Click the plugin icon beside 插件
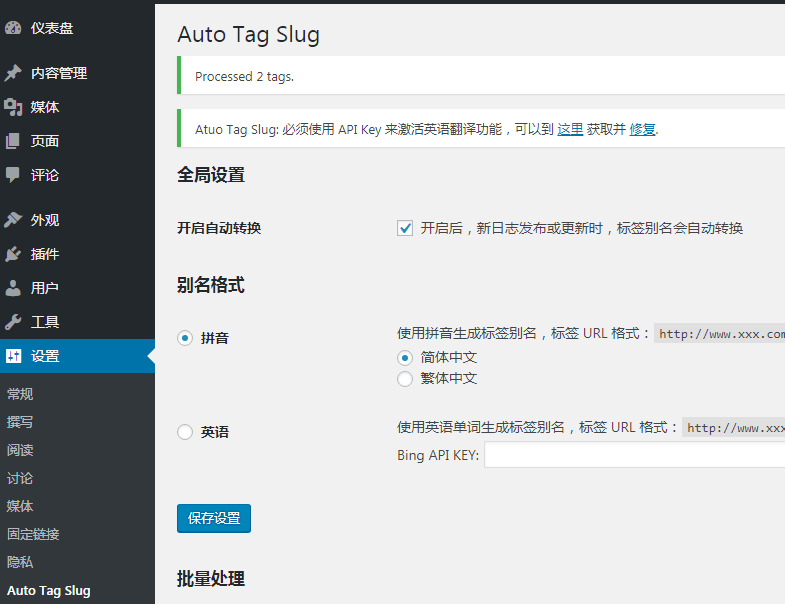Viewport: 785px width, 604px height. pos(13,254)
